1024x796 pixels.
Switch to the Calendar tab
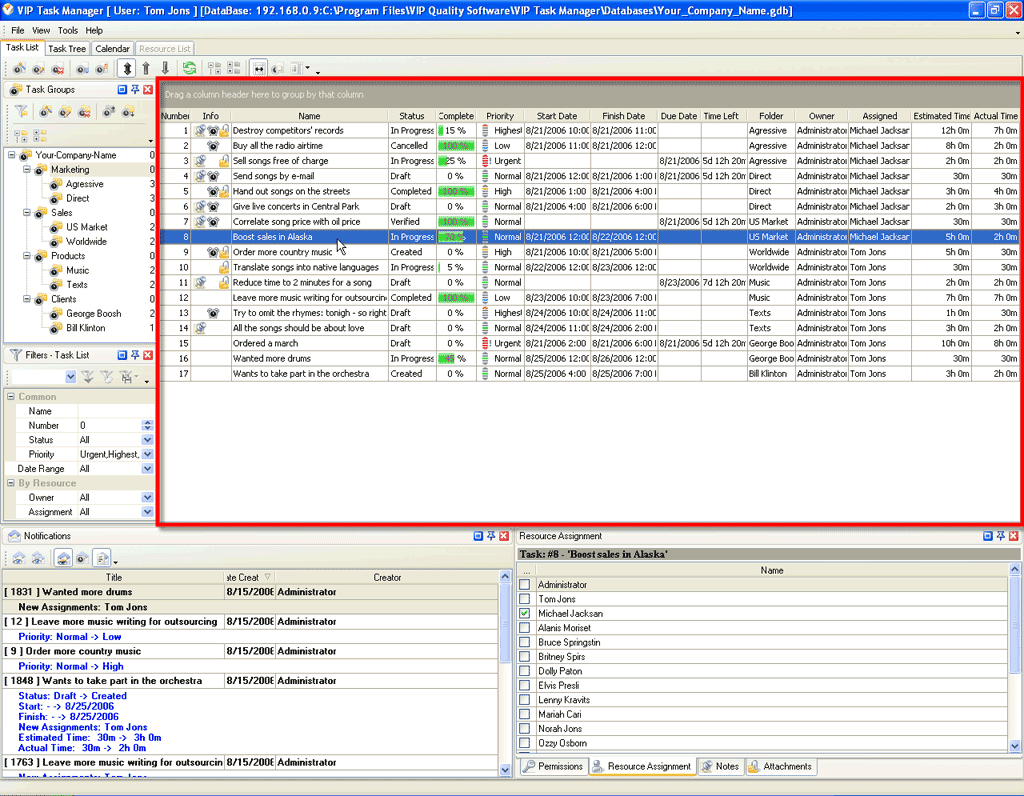click(x=112, y=48)
